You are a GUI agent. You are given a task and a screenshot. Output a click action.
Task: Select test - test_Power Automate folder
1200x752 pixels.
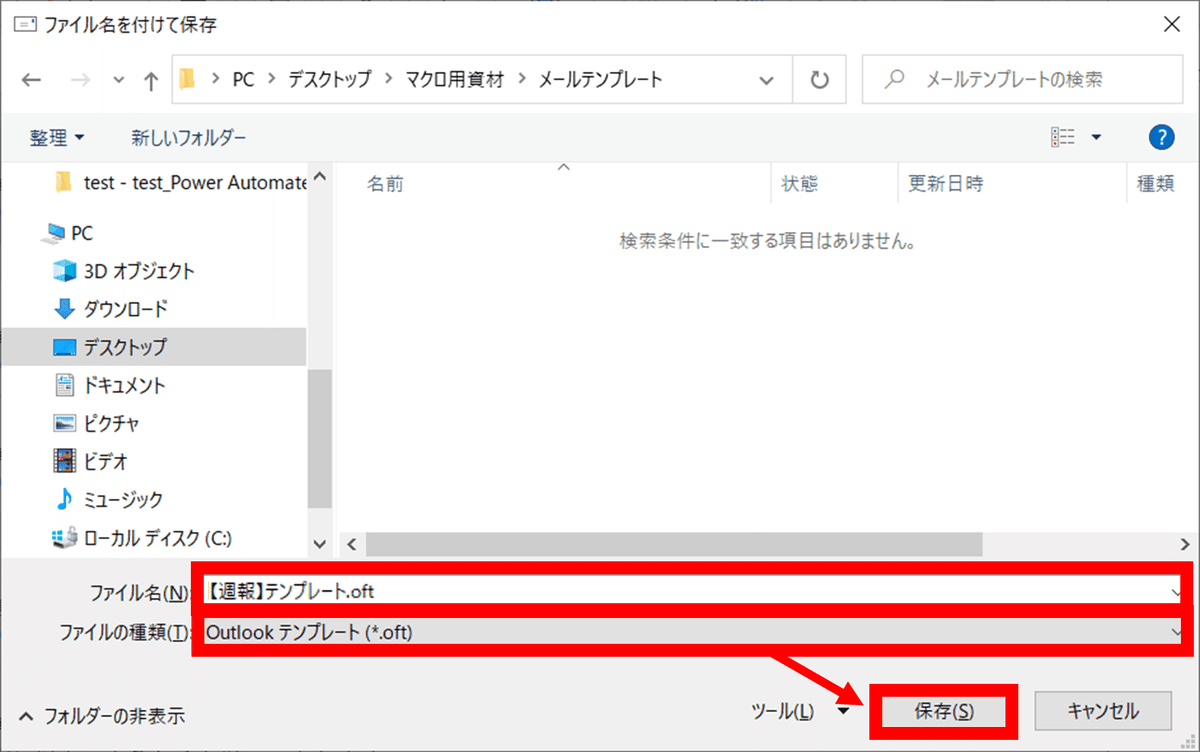tap(180, 183)
